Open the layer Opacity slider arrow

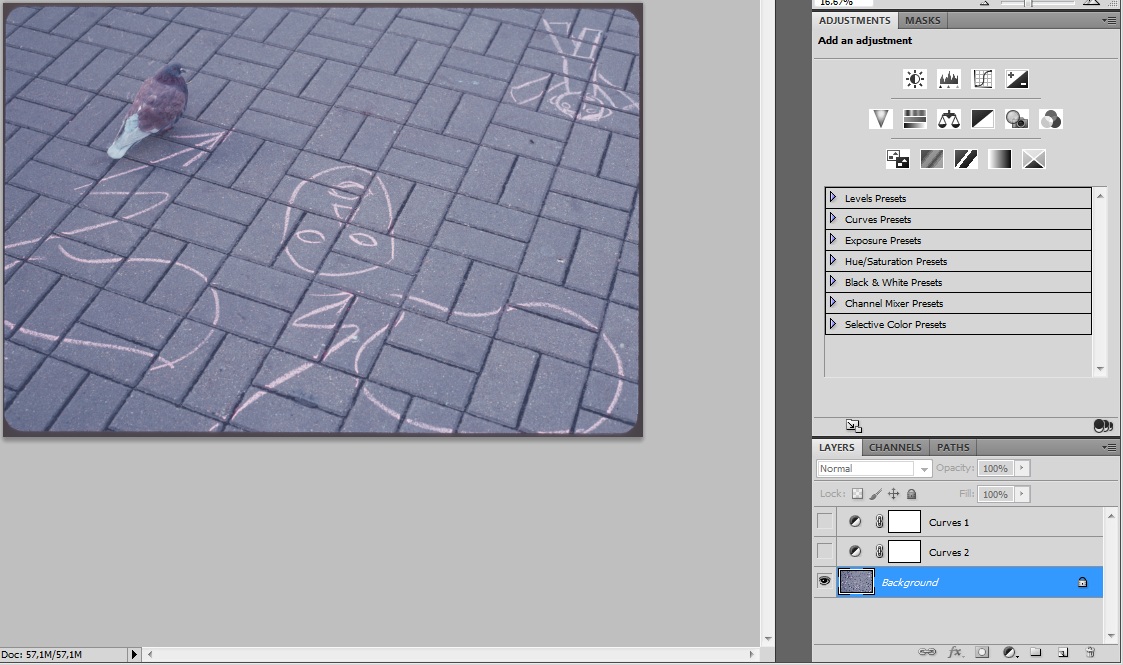tap(1021, 468)
